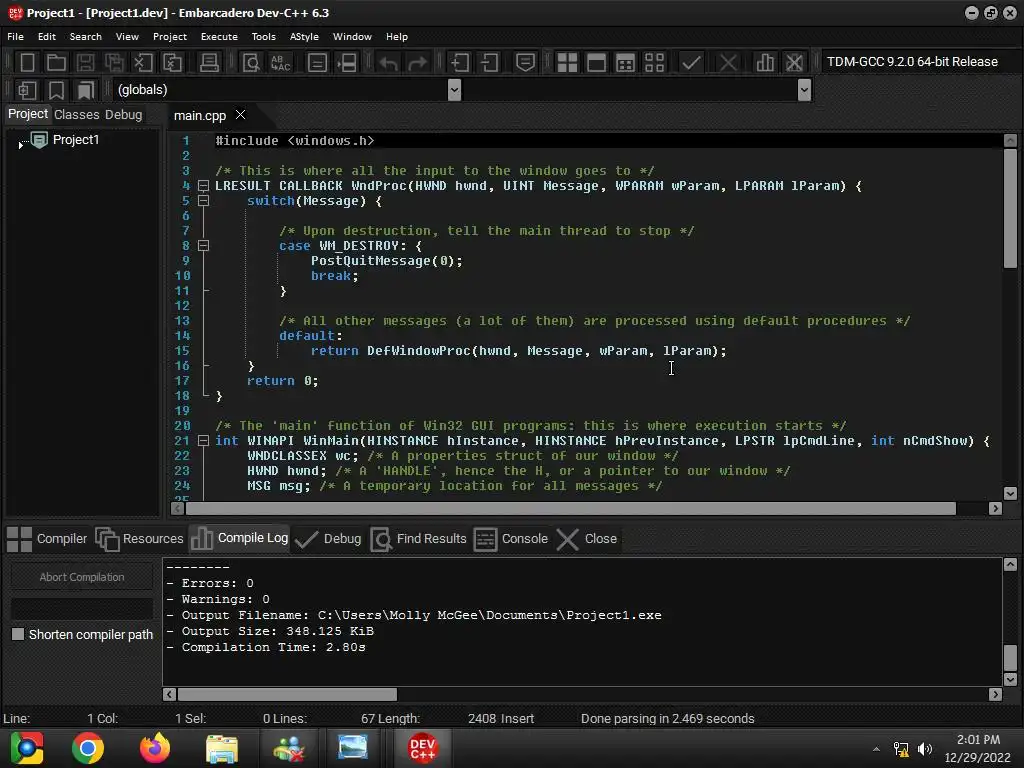Collapse the WndProc function fold on line 4
This screenshot has height=768, width=1024.
203,185
